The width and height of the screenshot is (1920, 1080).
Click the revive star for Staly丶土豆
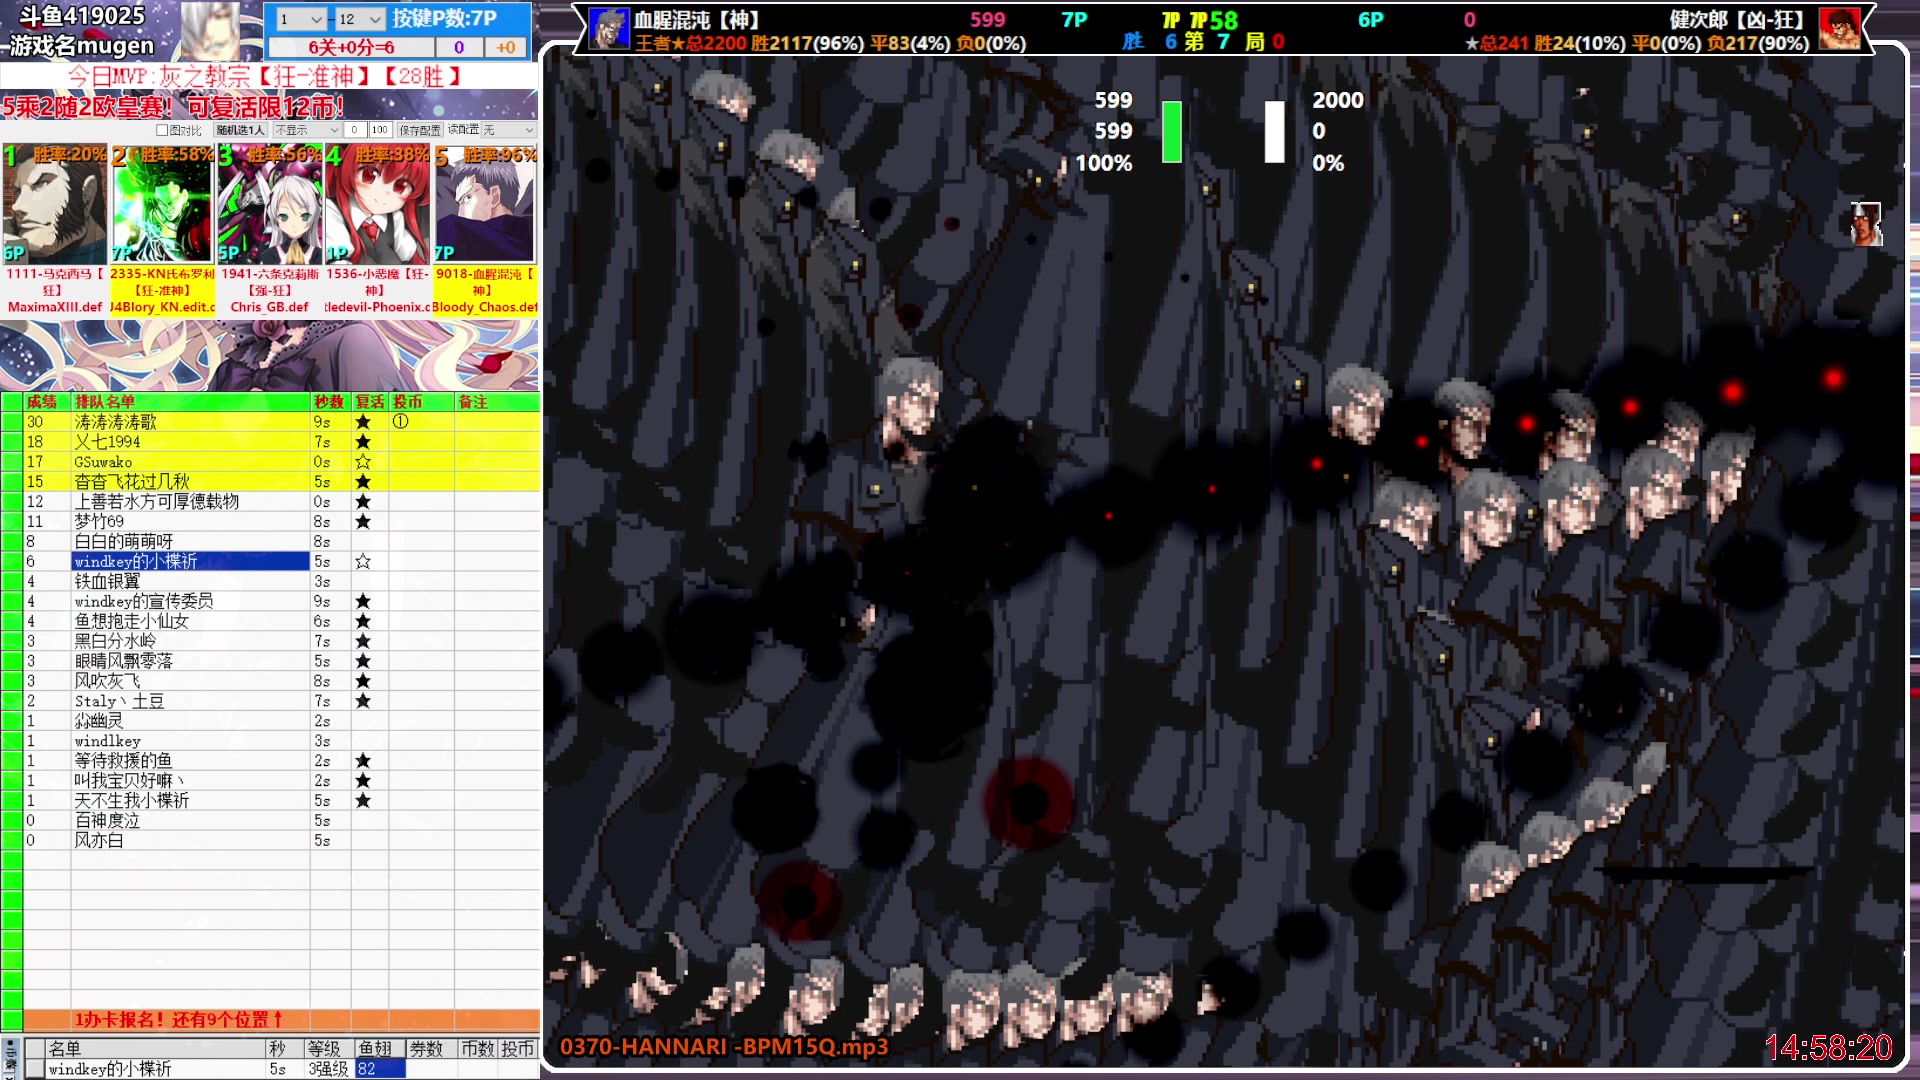pyautogui.click(x=363, y=702)
